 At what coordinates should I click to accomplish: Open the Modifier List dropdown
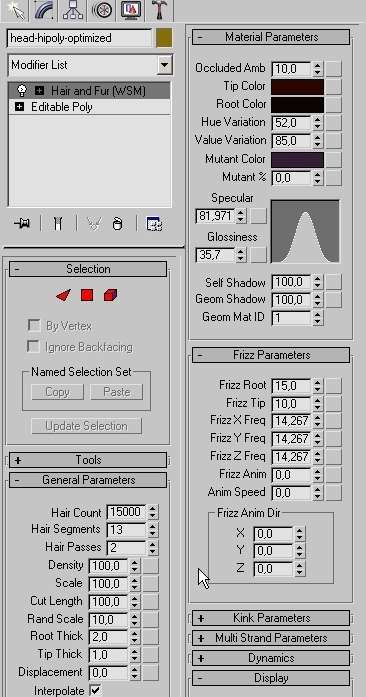coord(165,65)
